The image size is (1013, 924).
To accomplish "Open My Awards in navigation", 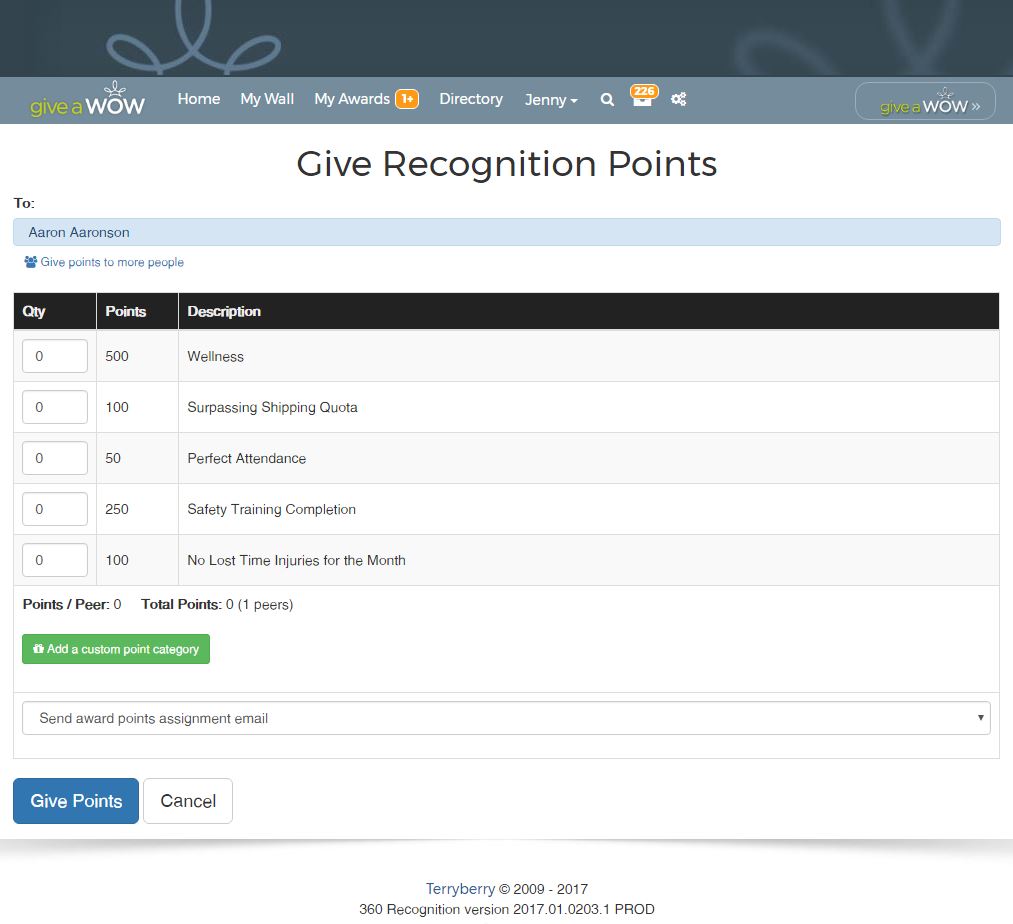I will pos(352,99).
